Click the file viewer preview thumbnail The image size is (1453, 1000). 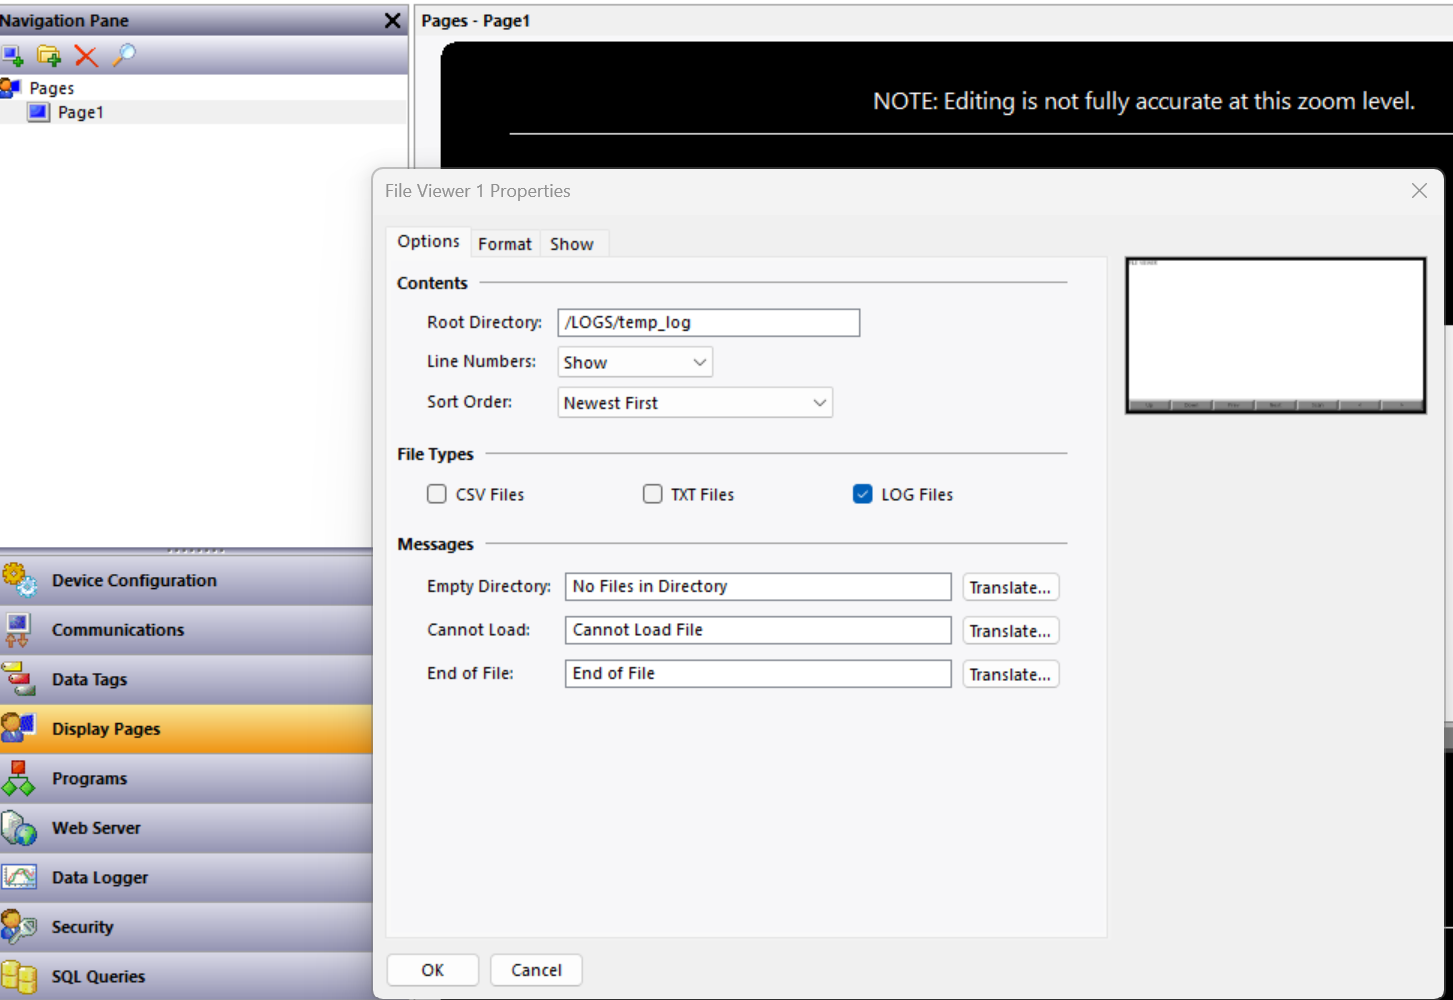[1275, 335]
